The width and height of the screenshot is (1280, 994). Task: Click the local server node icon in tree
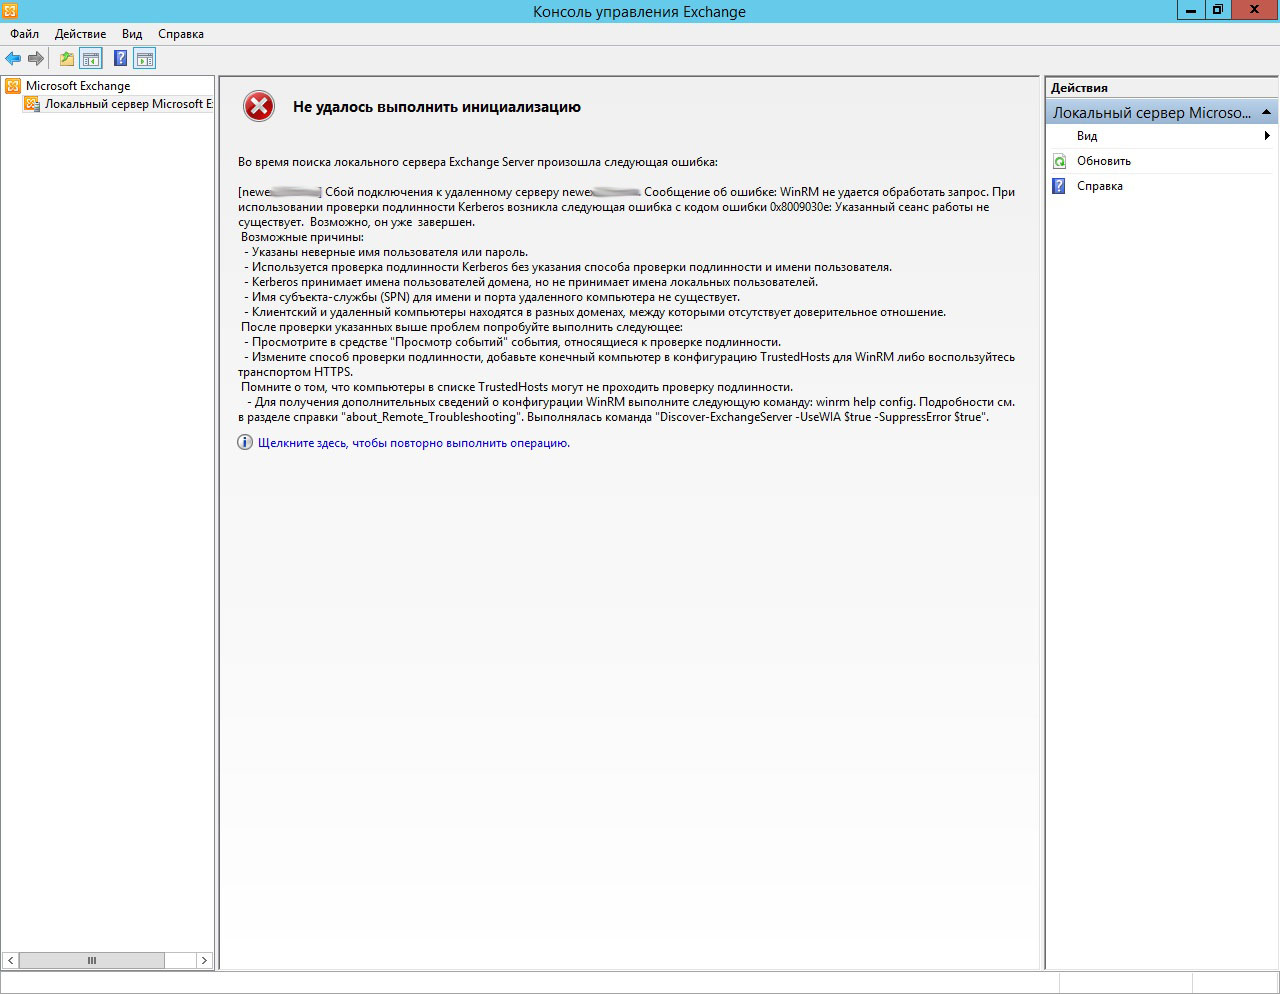(x=32, y=104)
